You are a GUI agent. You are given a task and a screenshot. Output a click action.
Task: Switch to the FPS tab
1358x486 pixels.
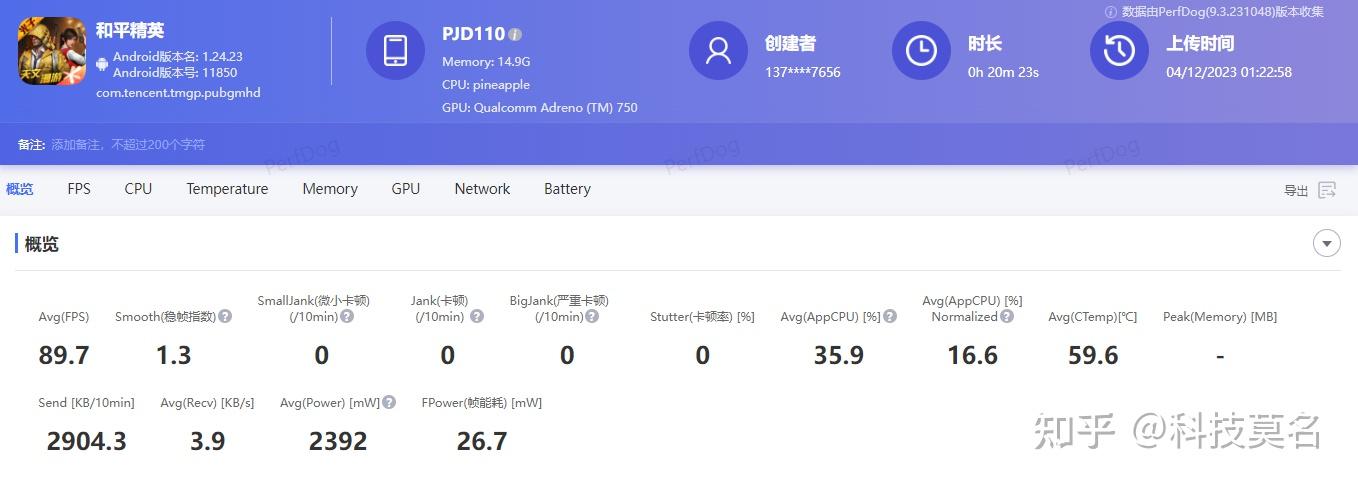point(79,189)
